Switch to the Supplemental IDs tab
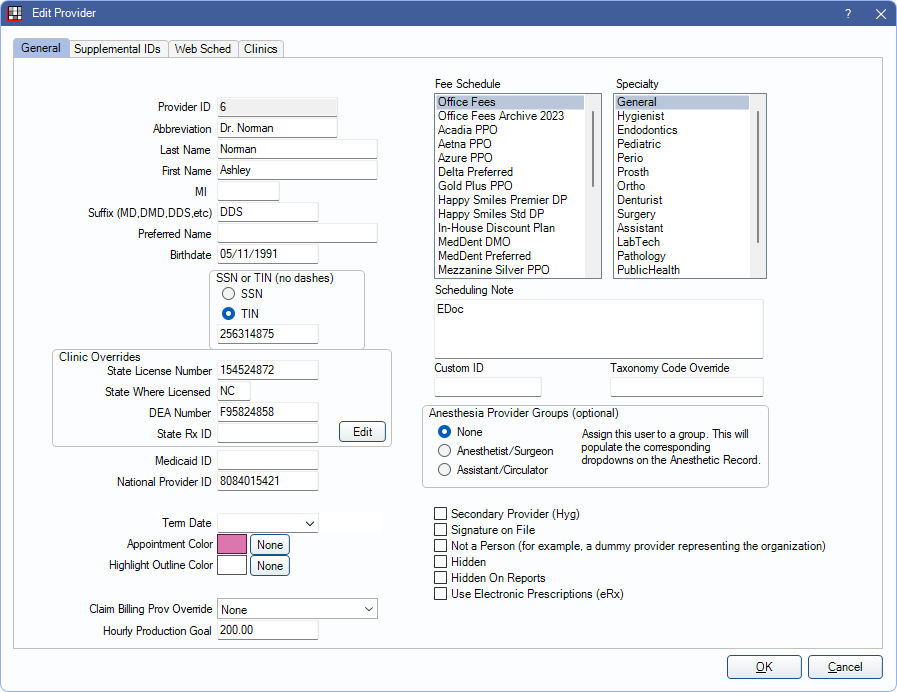The image size is (897, 692). pyautogui.click(x=117, y=49)
